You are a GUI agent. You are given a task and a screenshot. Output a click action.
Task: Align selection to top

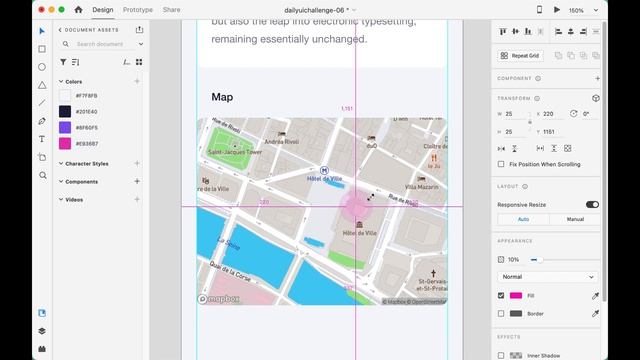pyautogui.click(x=503, y=31)
